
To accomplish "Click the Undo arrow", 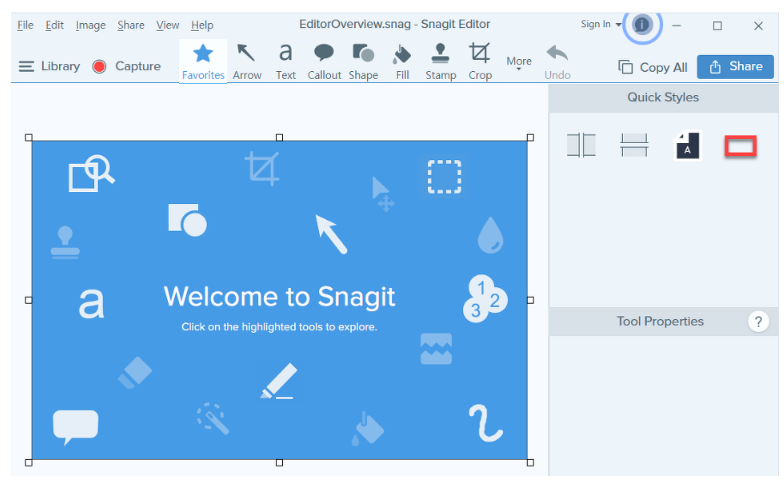I will point(557,62).
